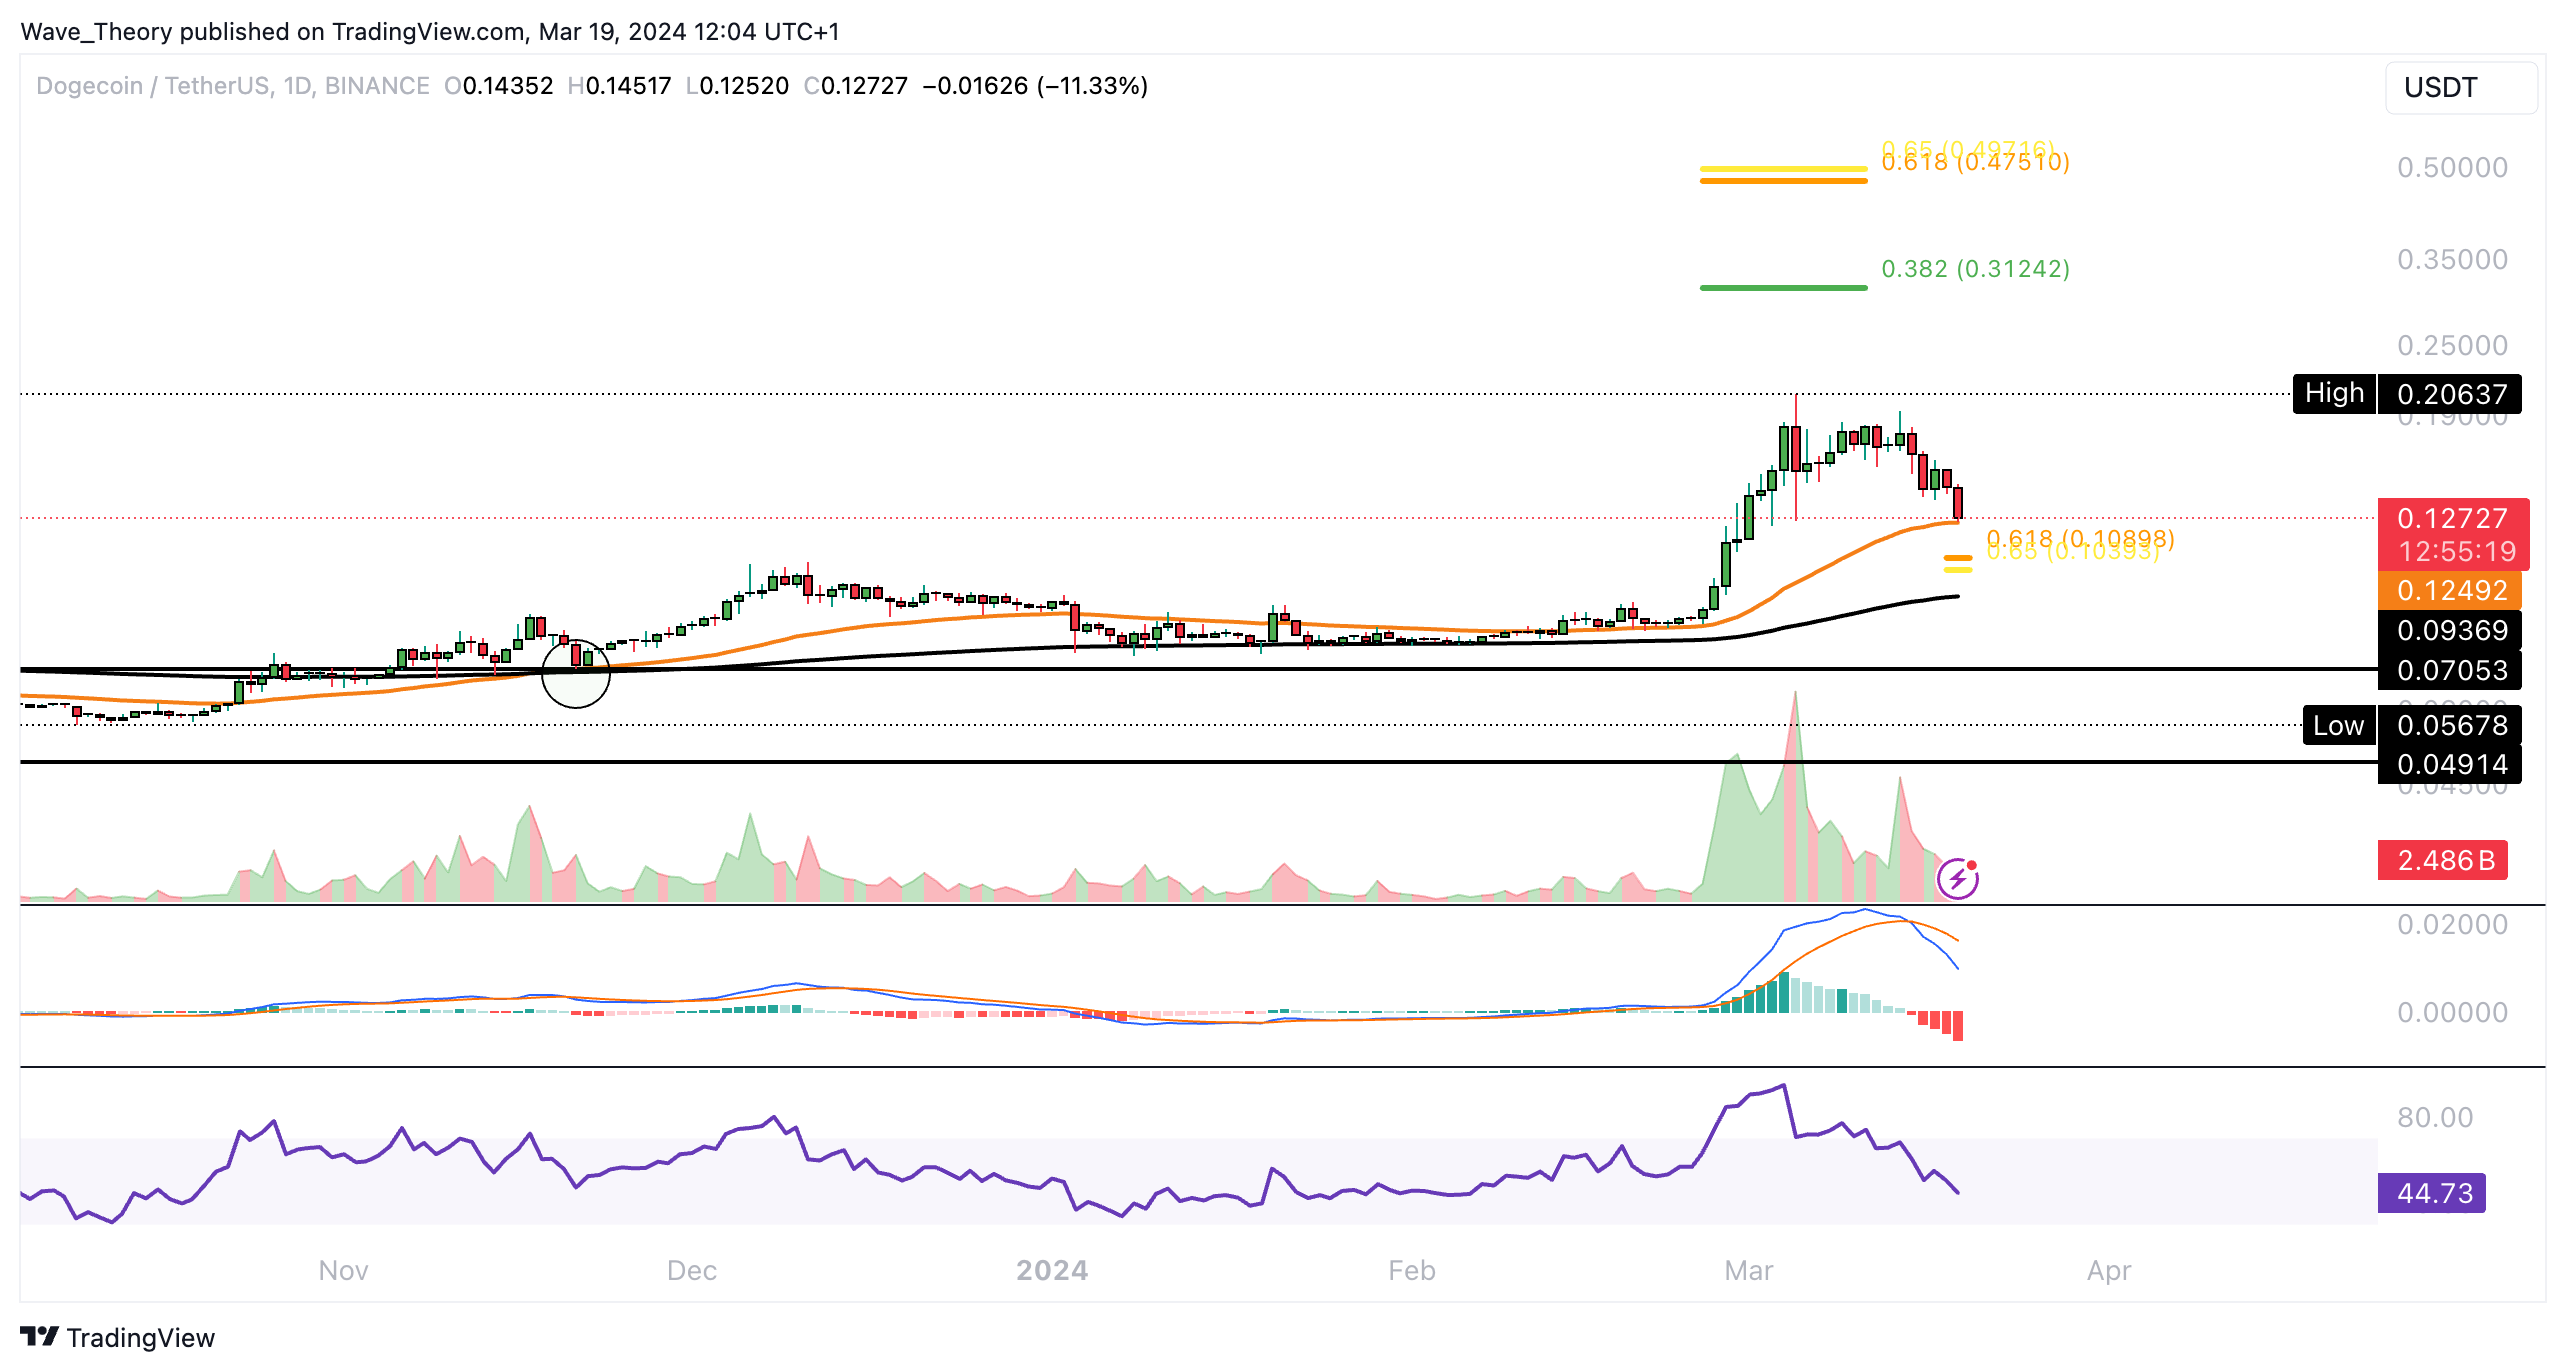Click the green 0.382 Fibonacci level line
Screen dimensions: 2566x1372
(x=1783, y=288)
